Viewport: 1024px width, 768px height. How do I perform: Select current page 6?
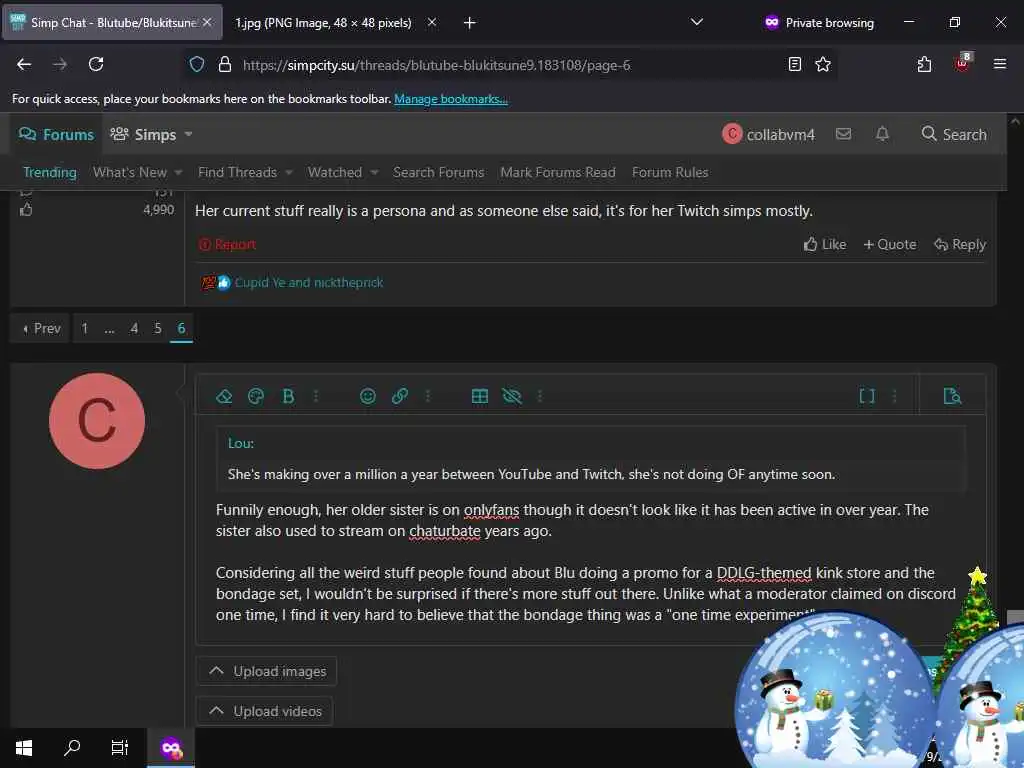click(182, 328)
